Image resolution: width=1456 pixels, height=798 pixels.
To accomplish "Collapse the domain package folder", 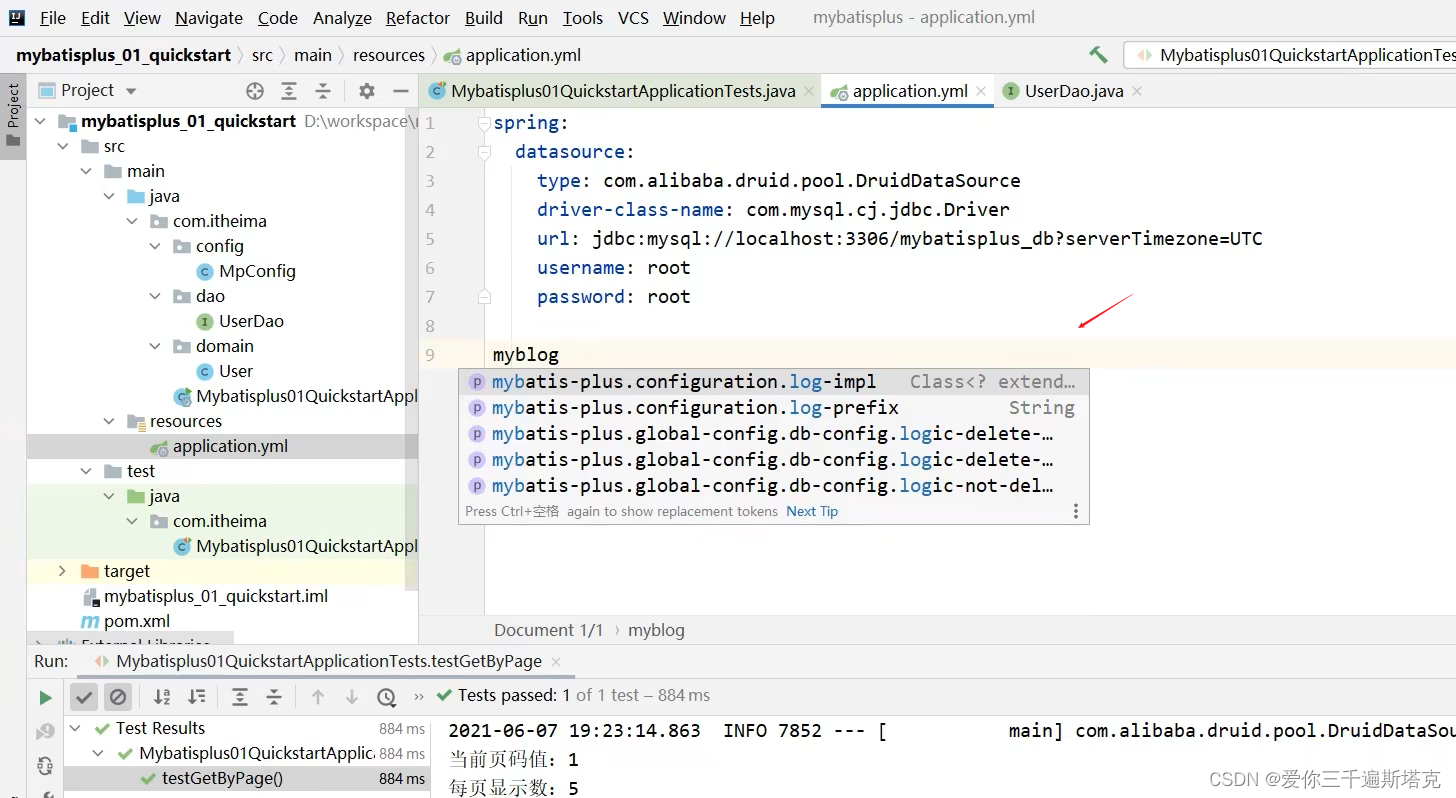I will (155, 346).
